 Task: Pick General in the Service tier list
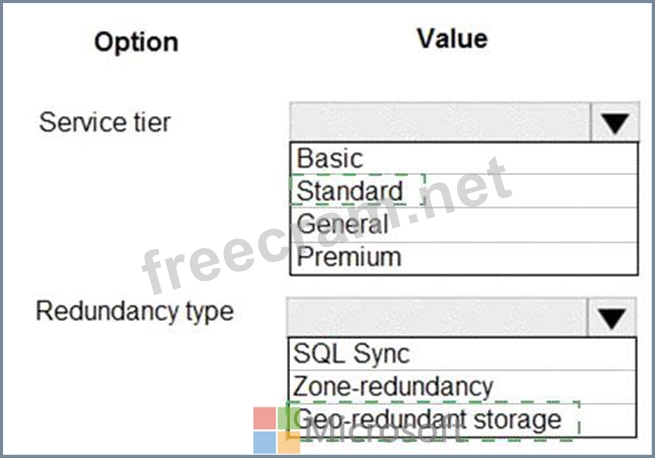pos(342,223)
